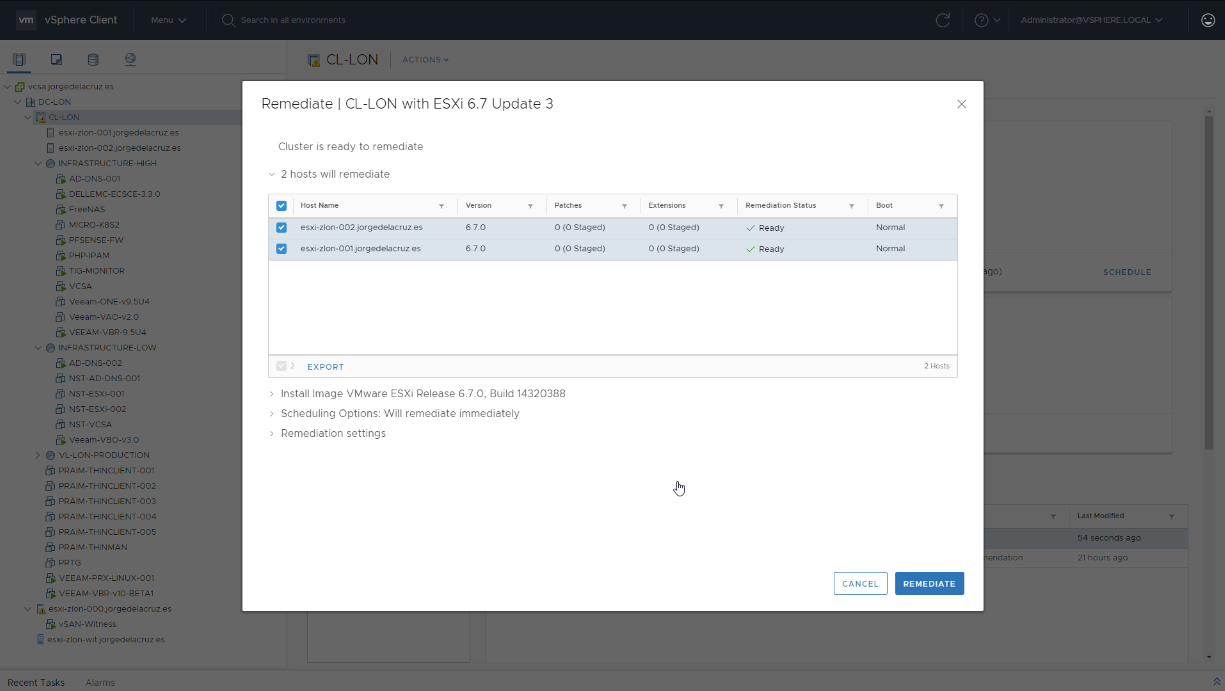Image resolution: width=1225 pixels, height=691 pixels.
Task: Open the Boot column filter
Action: coord(941,206)
